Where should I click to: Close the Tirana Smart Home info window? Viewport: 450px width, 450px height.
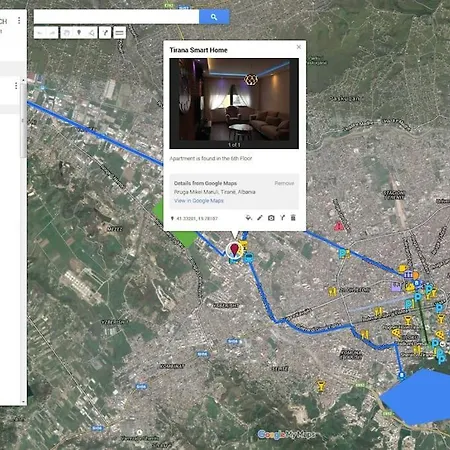click(299, 47)
